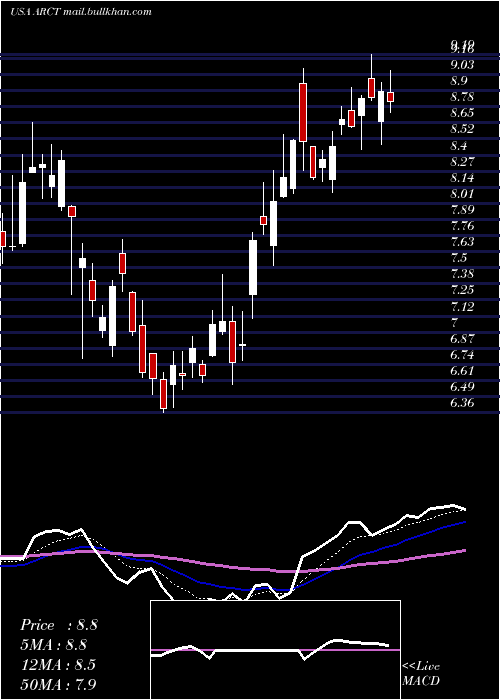This screenshot has width=500, height=700.
Task: Click the 8.14 price axis label
Action: pos(462,178)
